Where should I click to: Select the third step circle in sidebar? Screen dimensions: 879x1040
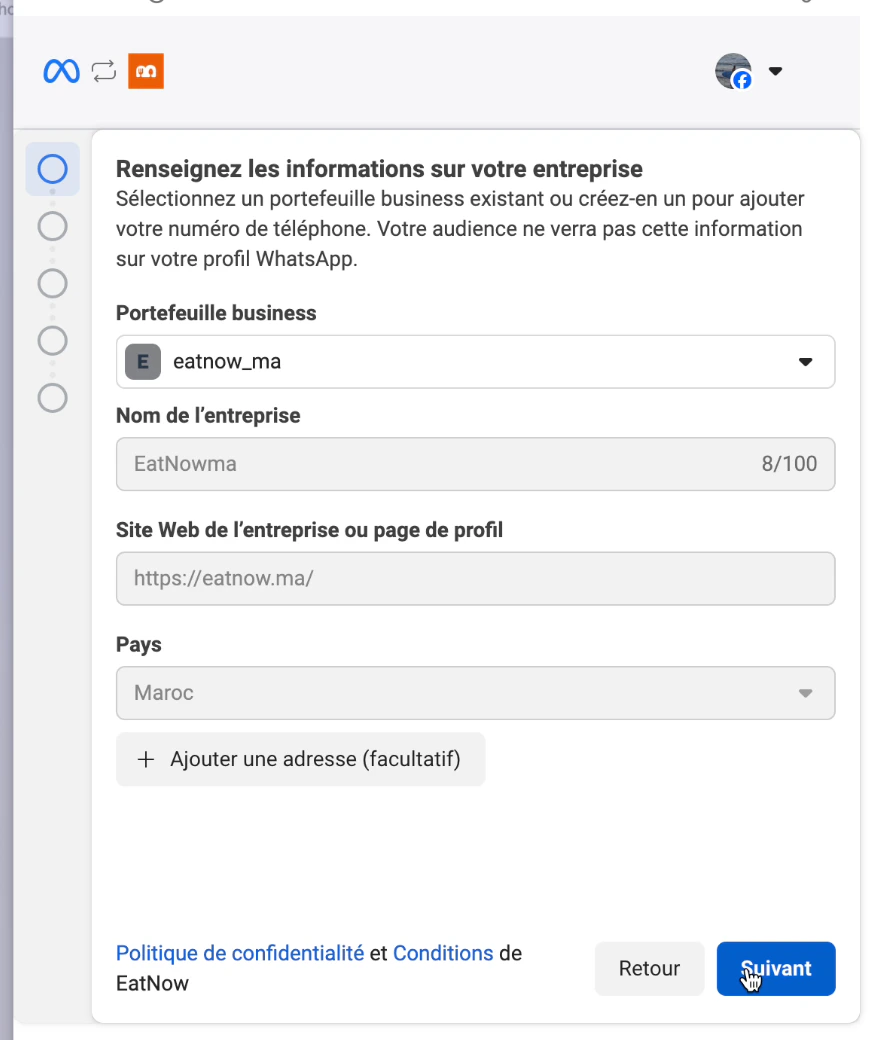coord(52,283)
